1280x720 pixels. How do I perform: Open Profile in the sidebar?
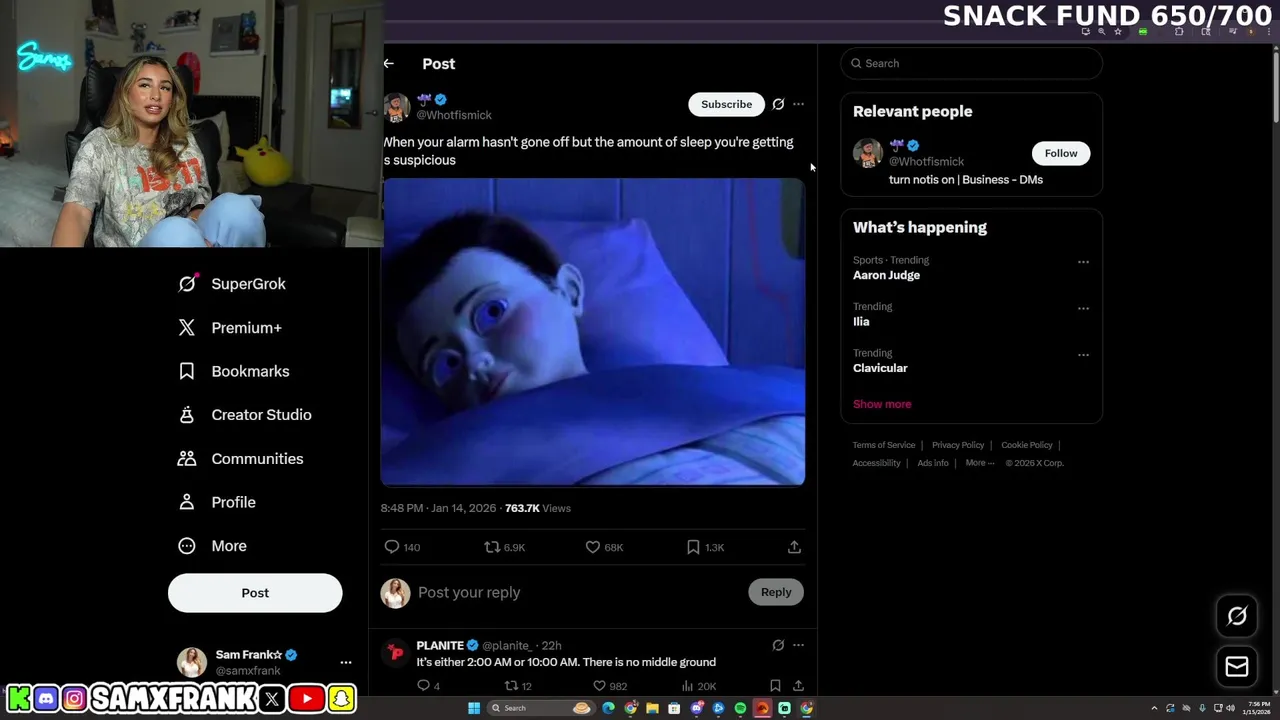[x=217, y=502]
